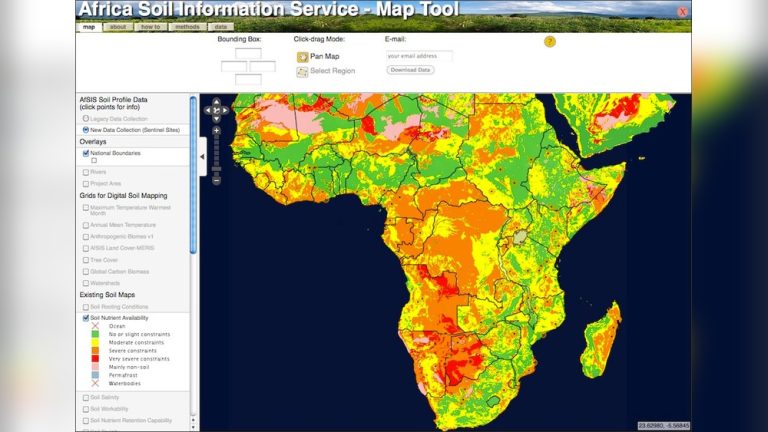
Task: Click the Download Data button
Action: coord(410,70)
